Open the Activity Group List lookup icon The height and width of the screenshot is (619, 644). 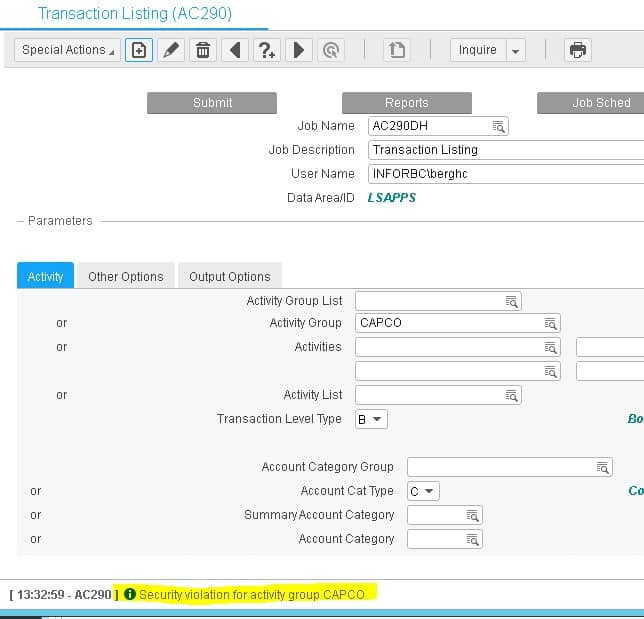click(x=511, y=301)
